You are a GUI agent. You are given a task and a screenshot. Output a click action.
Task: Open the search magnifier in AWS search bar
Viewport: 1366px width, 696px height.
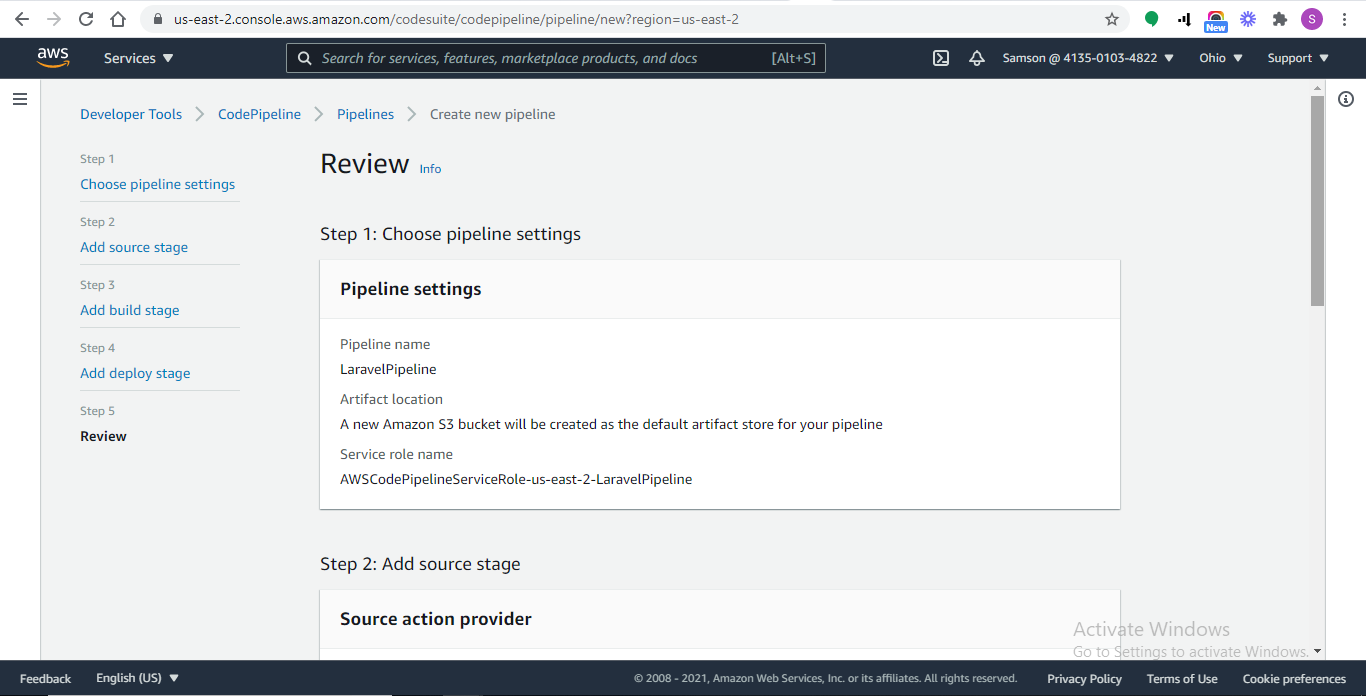pyautogui.click(x=305, y=58)
